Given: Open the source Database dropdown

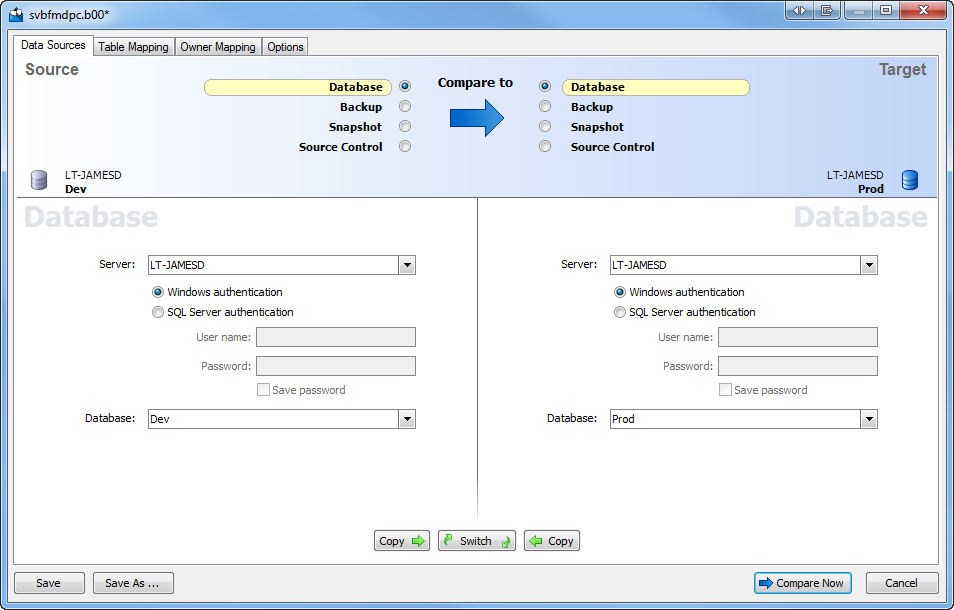Looking at the screenshot, I should [406, 419].
